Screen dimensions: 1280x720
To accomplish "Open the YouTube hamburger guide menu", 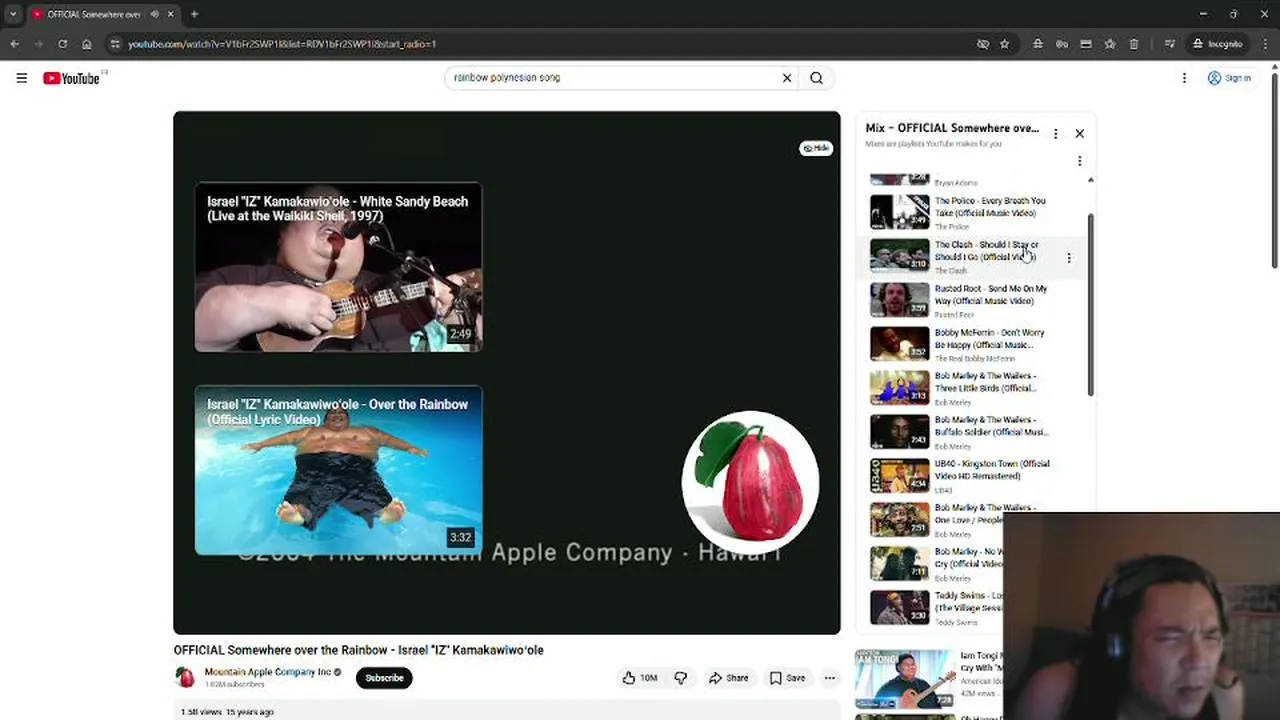I will point(21,78).
